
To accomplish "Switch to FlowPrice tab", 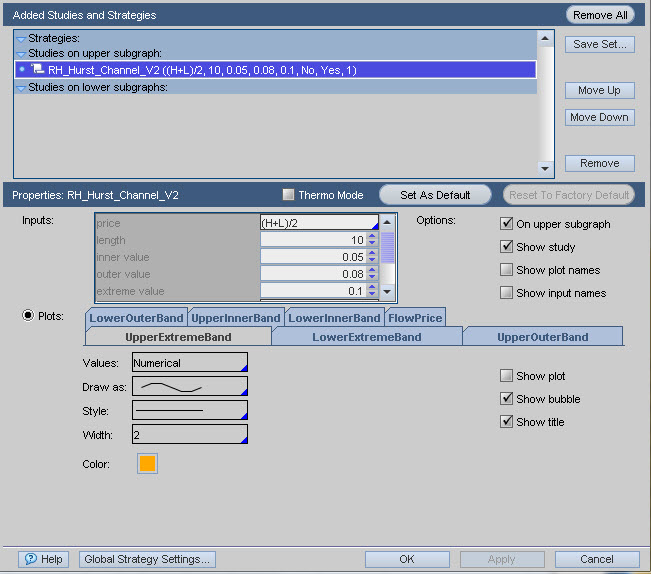I will pyautogui.click(x=415, y=318).
